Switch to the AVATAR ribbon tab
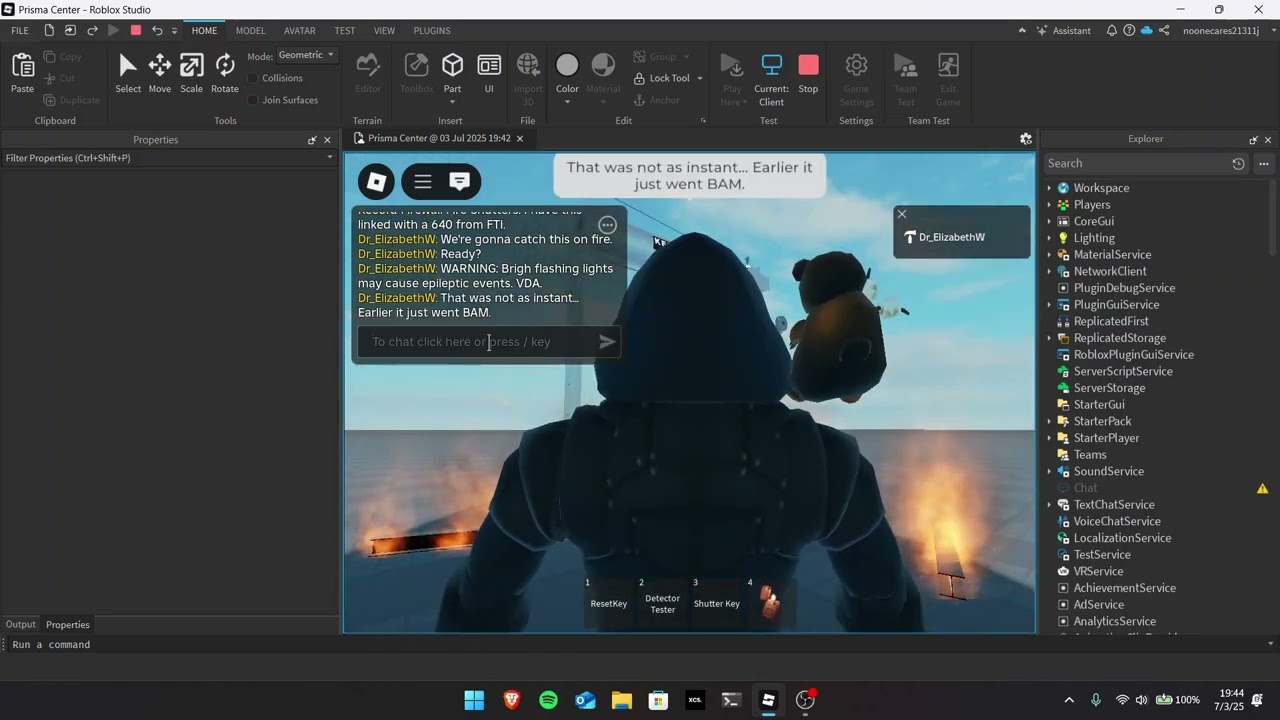 (x=300, y=30)
